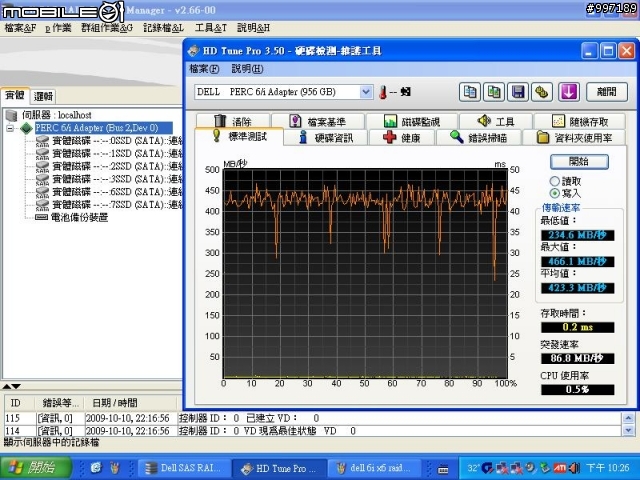Open 工具&T menu in RAID Manager

tap(211, 28)
